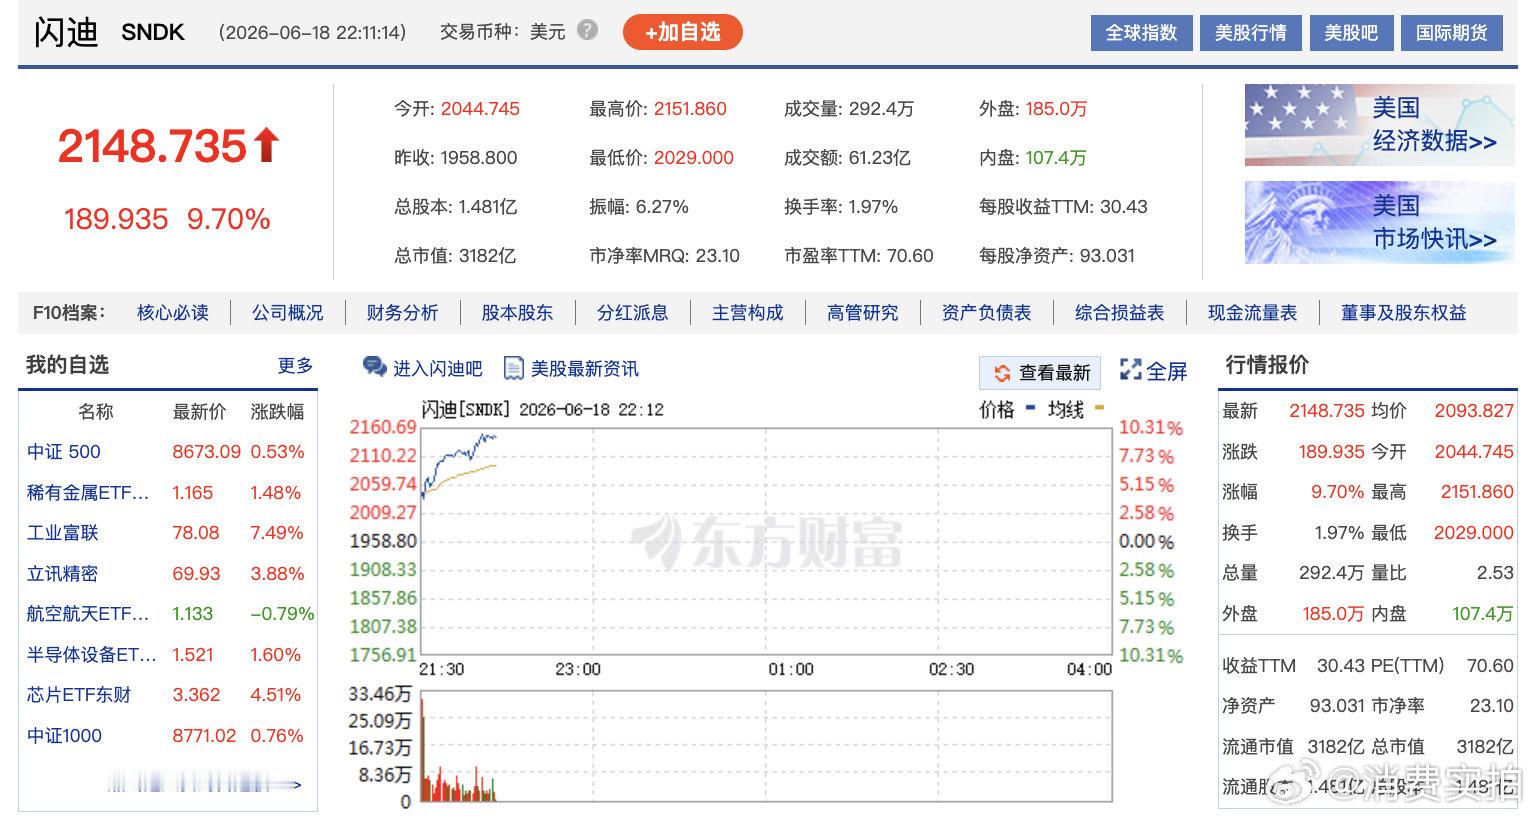Click the refresh icon in 查看最新

click(1002, 373)
